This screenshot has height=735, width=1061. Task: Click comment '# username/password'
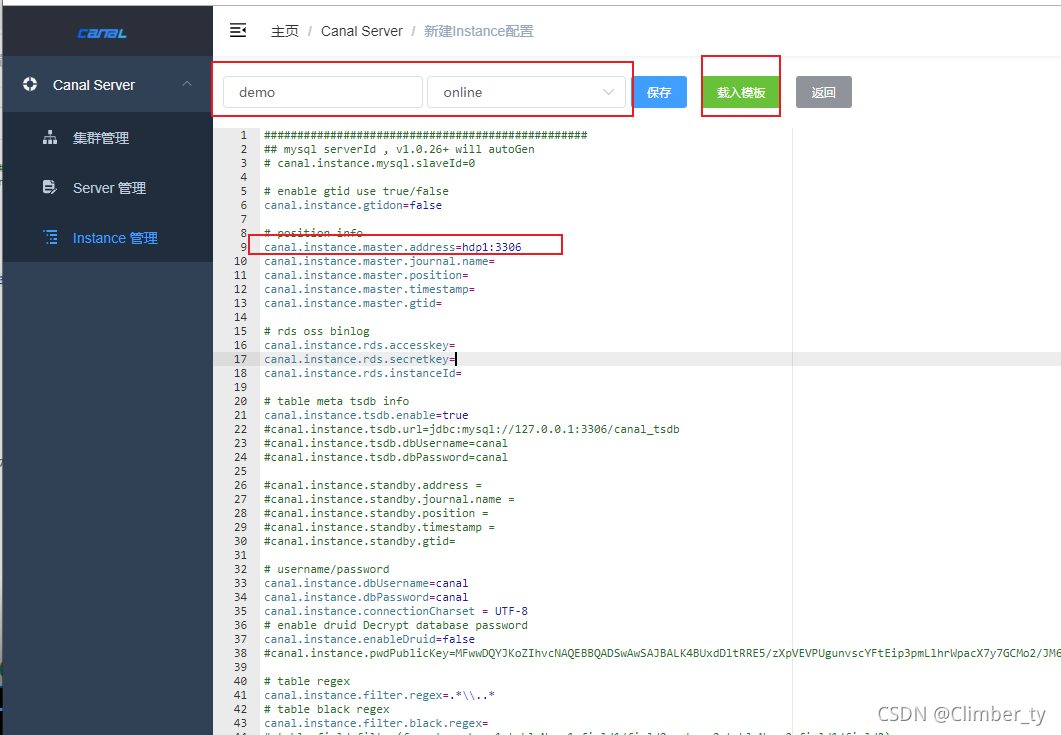(x=326, y=569)
